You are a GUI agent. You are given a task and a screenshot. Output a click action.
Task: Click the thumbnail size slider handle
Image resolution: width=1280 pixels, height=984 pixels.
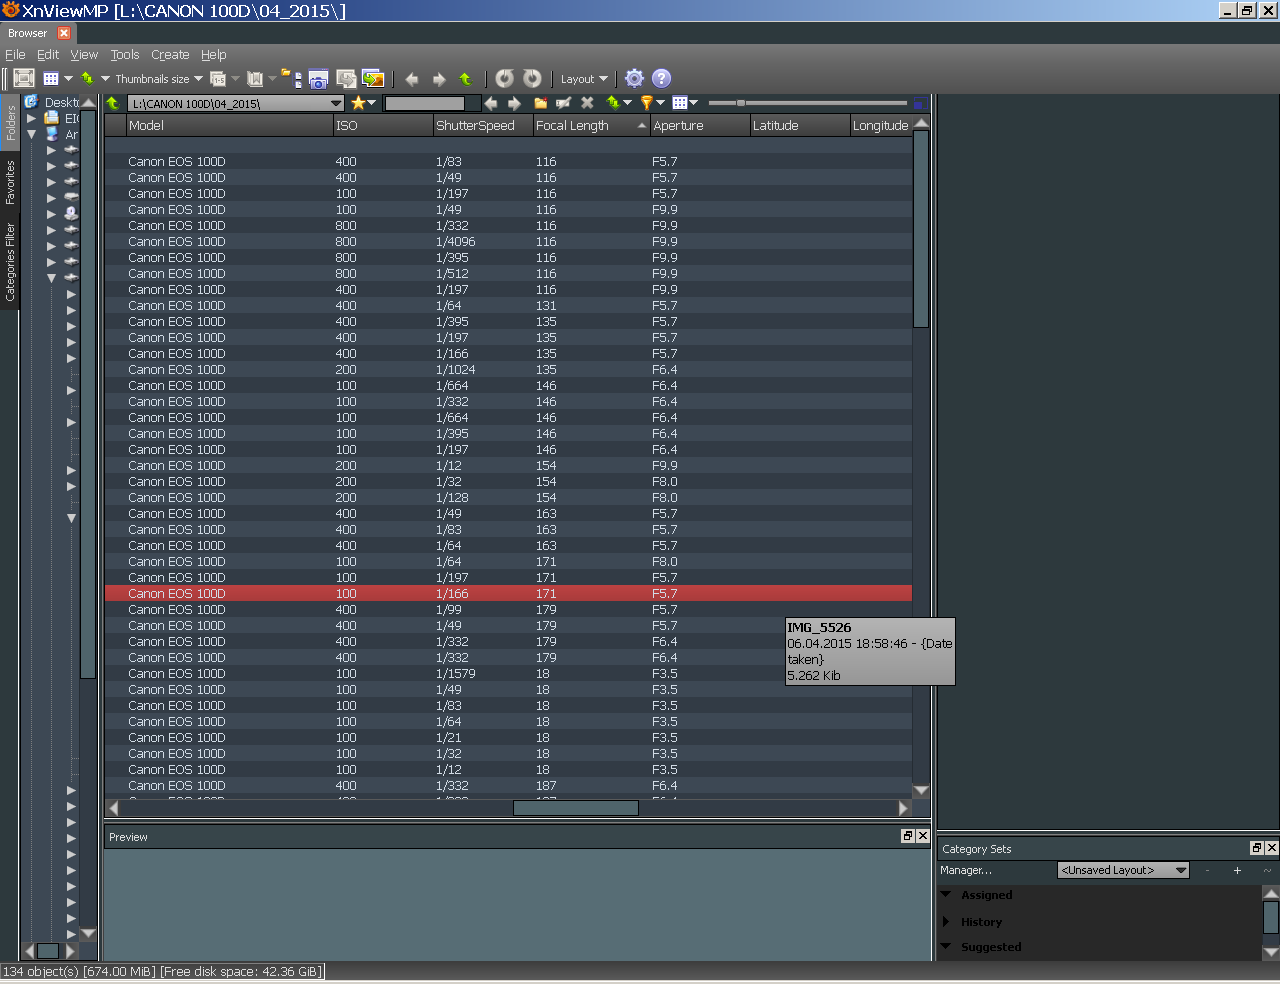click(x=741, y=103)
